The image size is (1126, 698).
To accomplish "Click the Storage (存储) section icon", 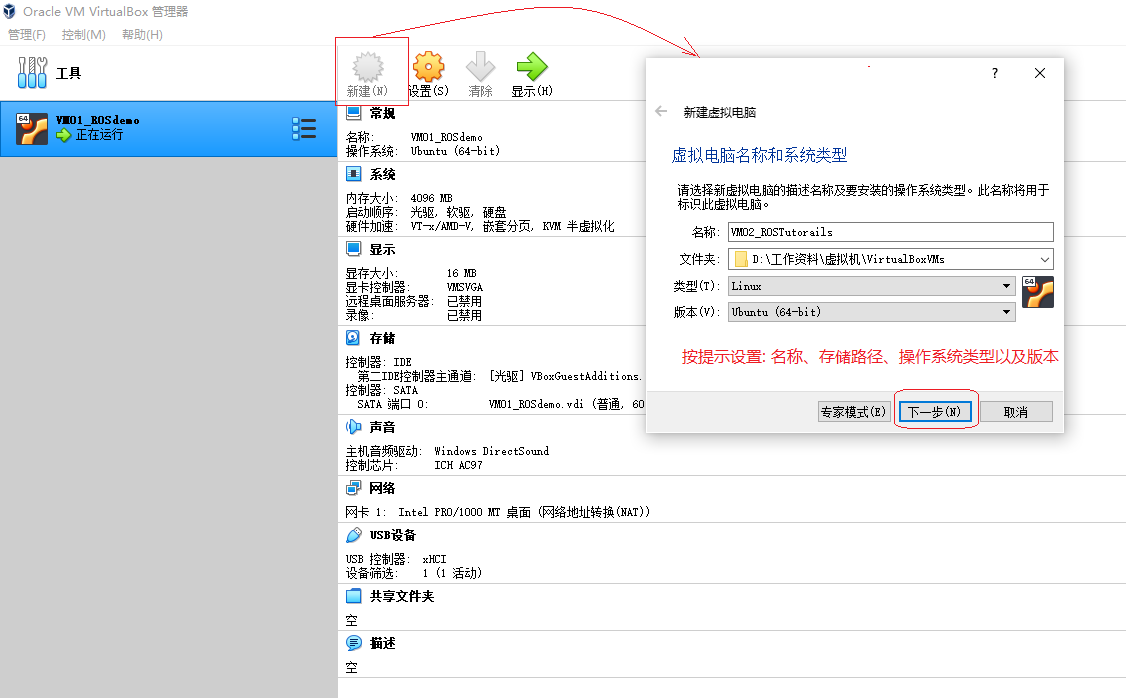I will pos(353,338).
